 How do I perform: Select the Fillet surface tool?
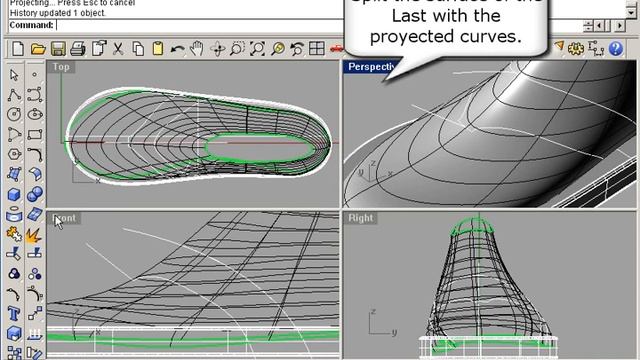(x=35, y=174)
